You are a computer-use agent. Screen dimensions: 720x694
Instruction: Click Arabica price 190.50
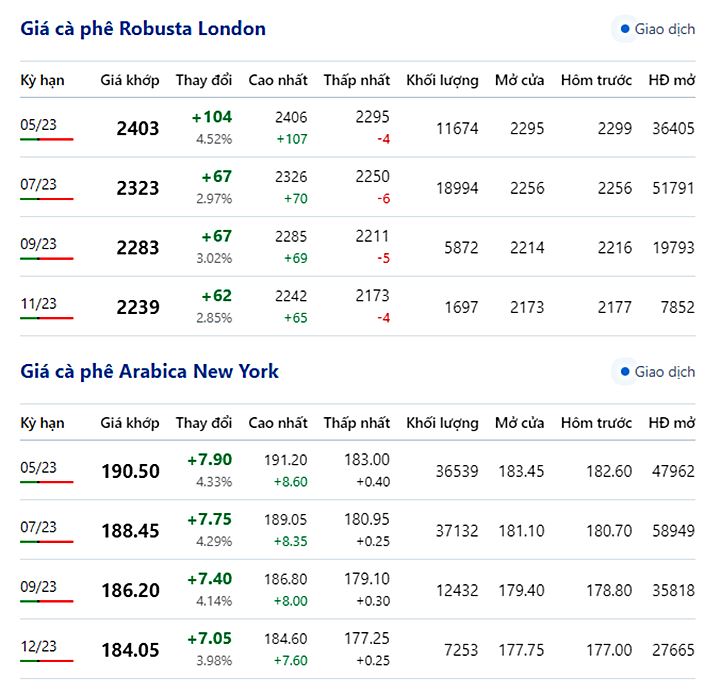[130, 471]
